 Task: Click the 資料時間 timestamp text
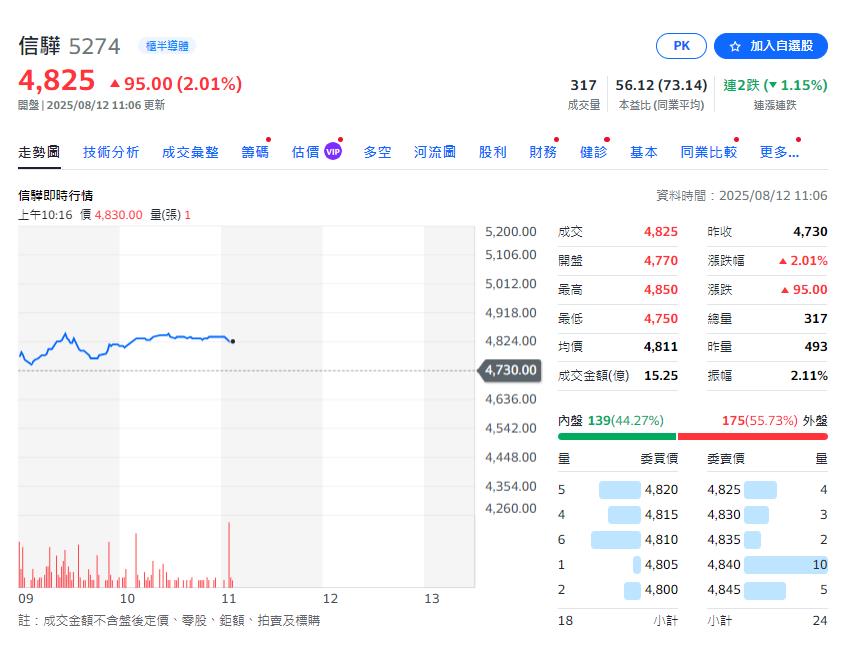click(741, 196)
